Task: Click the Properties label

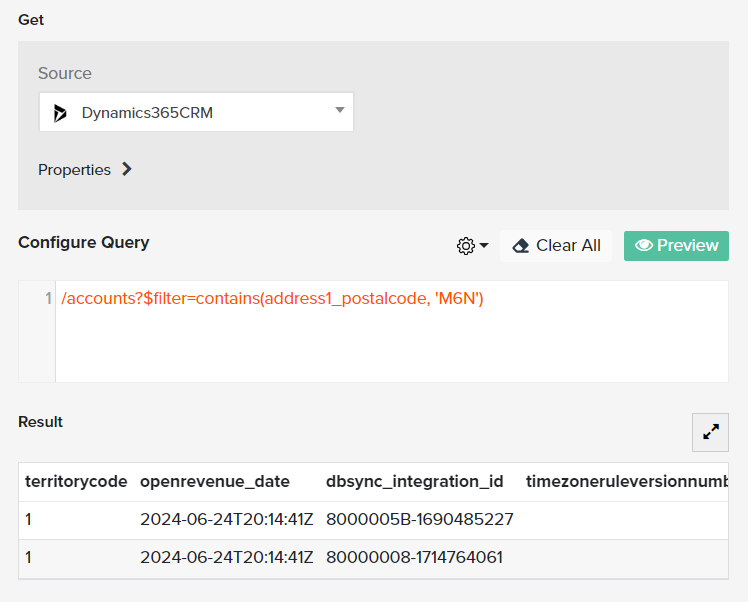Action: click(x=75, y=170)
